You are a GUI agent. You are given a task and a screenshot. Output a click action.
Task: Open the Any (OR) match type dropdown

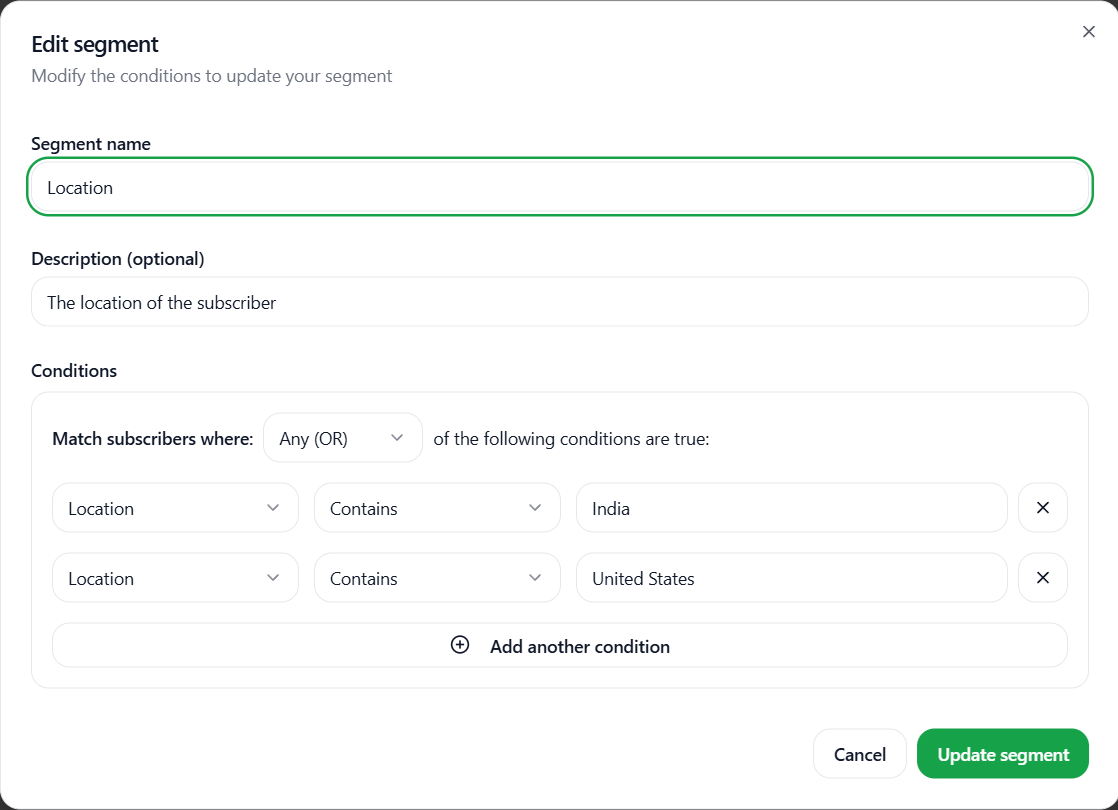[x=342, y=437]
